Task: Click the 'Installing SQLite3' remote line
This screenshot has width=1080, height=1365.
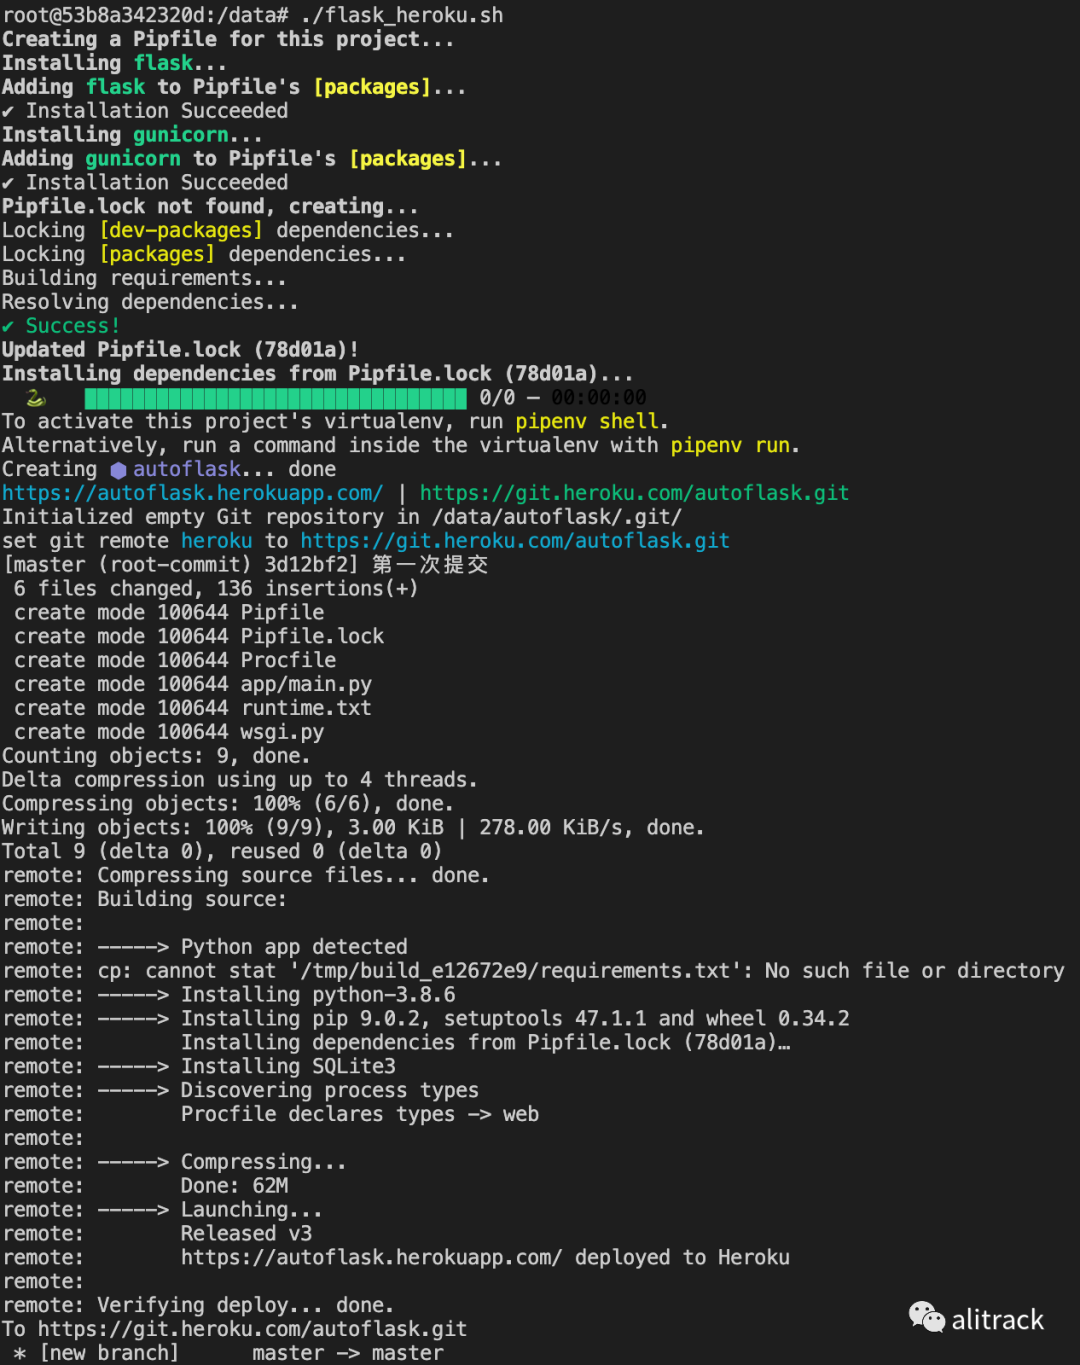Action: pos(199,1066)
